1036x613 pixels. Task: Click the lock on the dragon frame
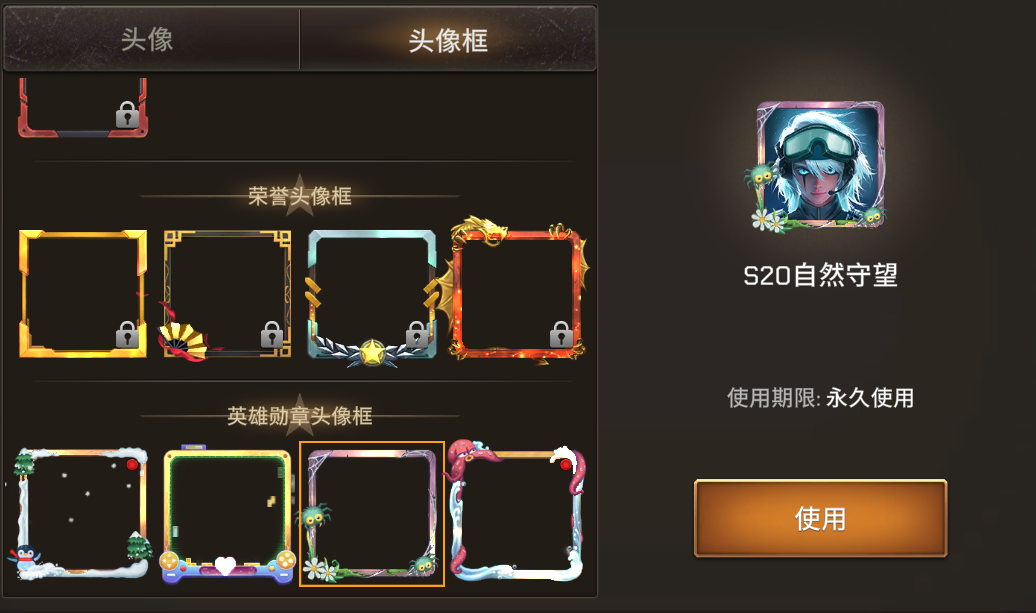coord(561,335)
